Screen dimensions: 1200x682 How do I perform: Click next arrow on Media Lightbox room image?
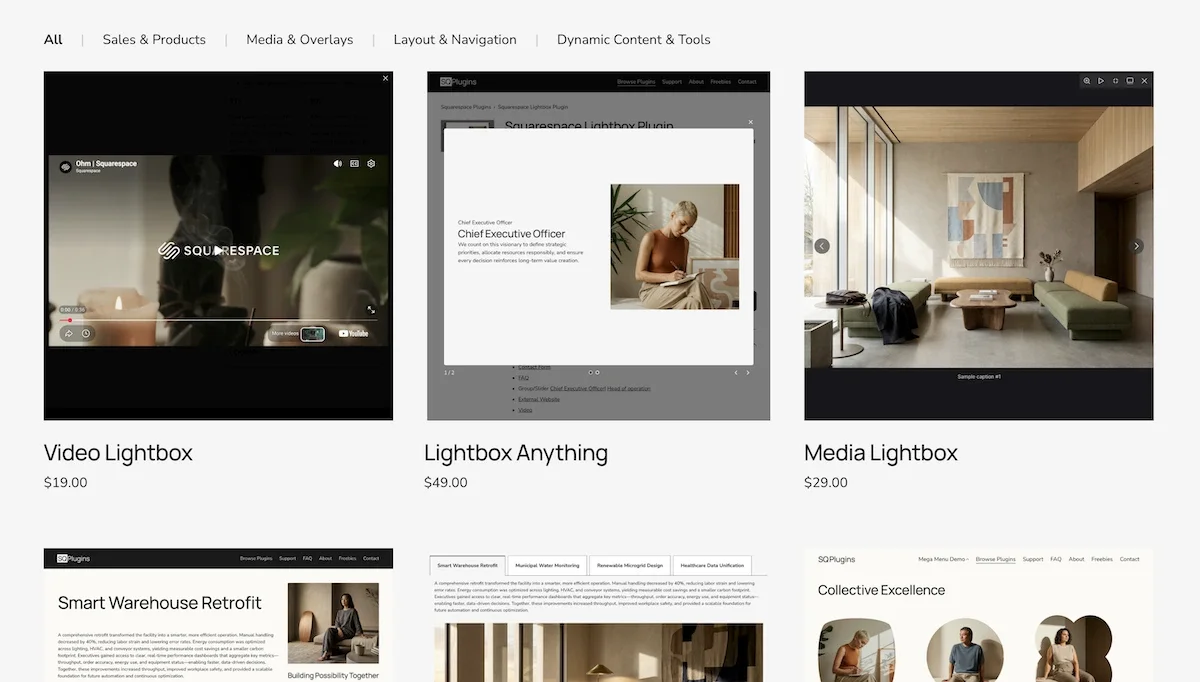pos(1136,246)
